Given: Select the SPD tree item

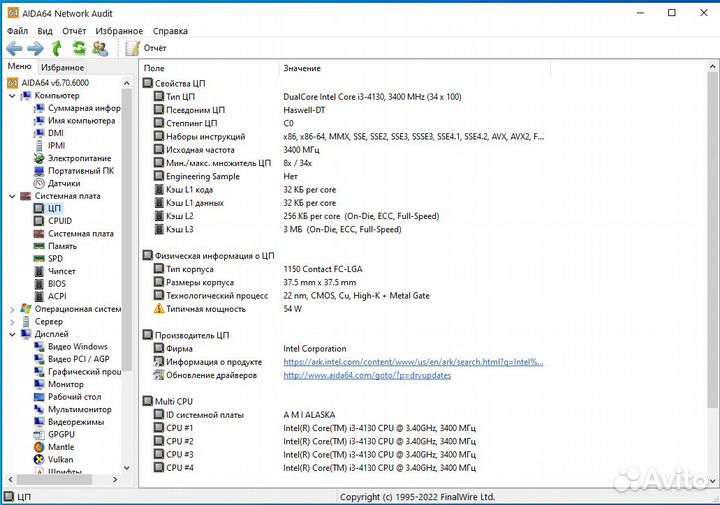Looking at the screenshot, I should click(48, 258).
